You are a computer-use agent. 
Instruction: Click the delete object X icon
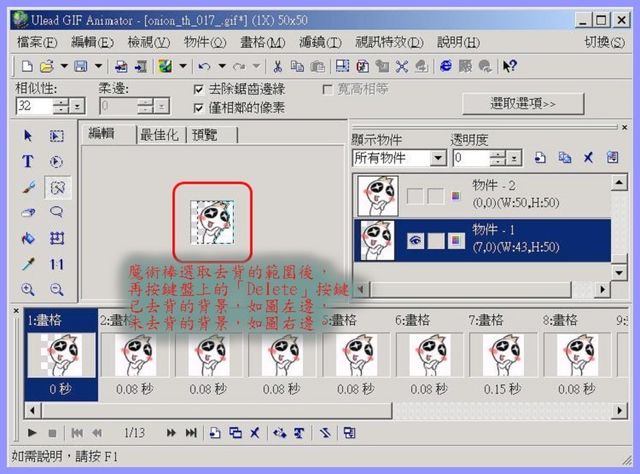(x=588, y=158)
